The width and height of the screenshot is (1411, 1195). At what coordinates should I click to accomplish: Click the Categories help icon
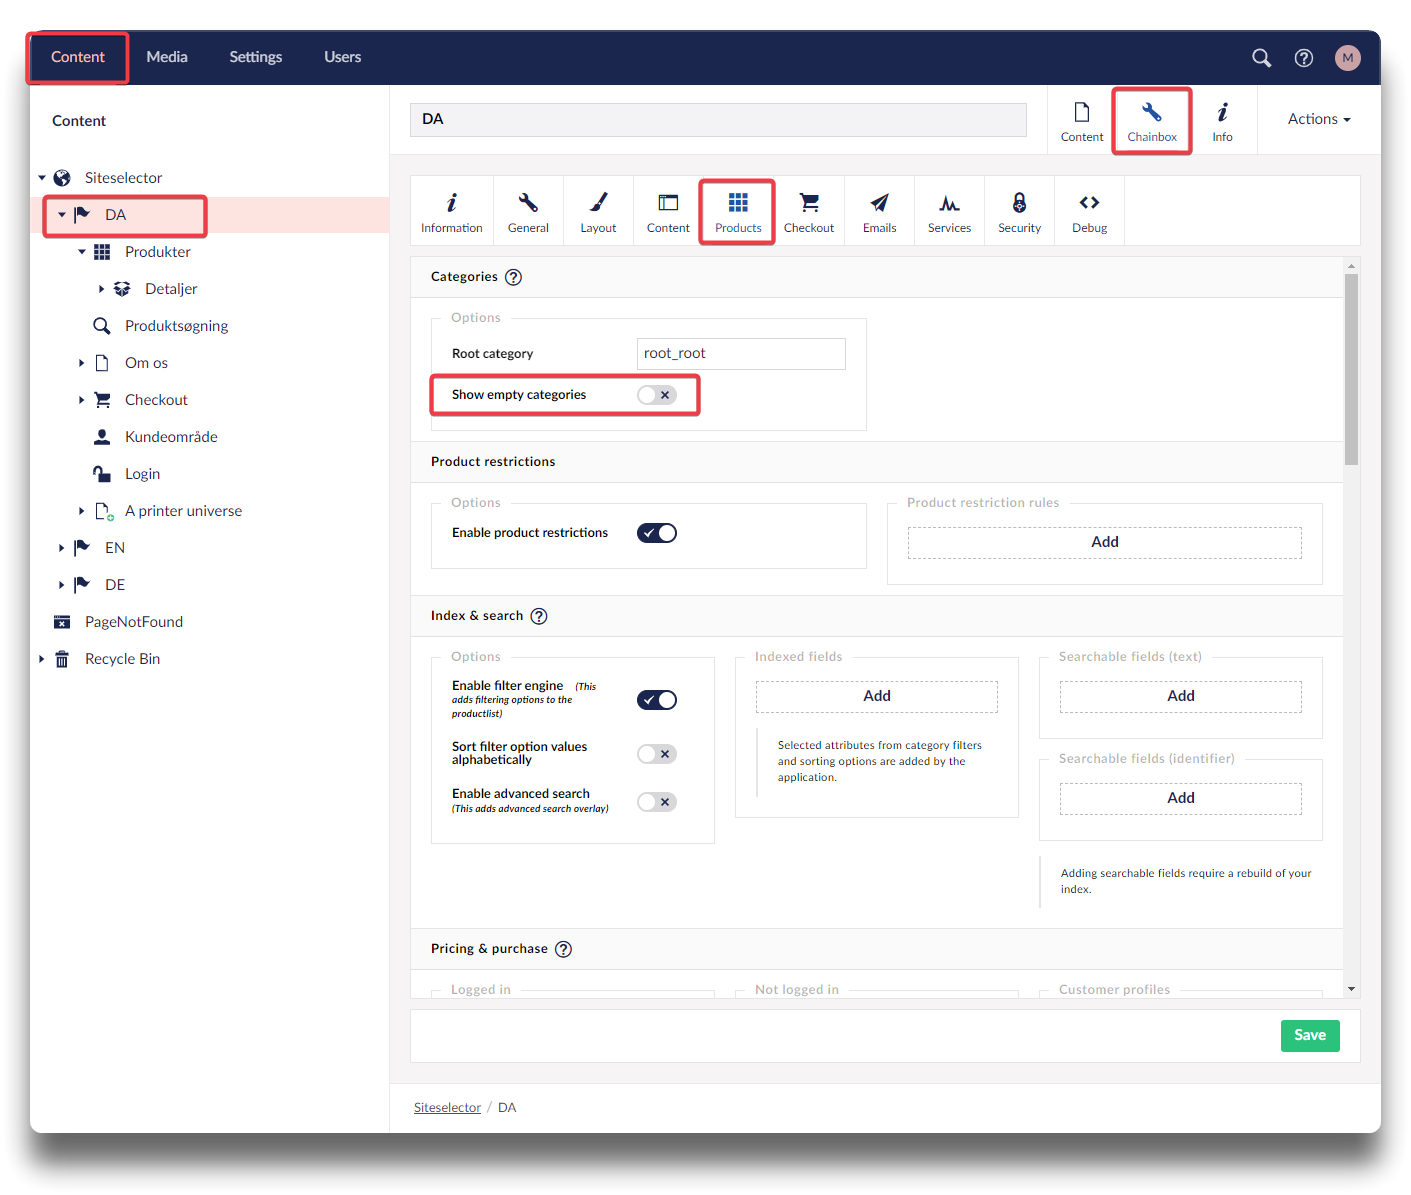tap(513, 277)
